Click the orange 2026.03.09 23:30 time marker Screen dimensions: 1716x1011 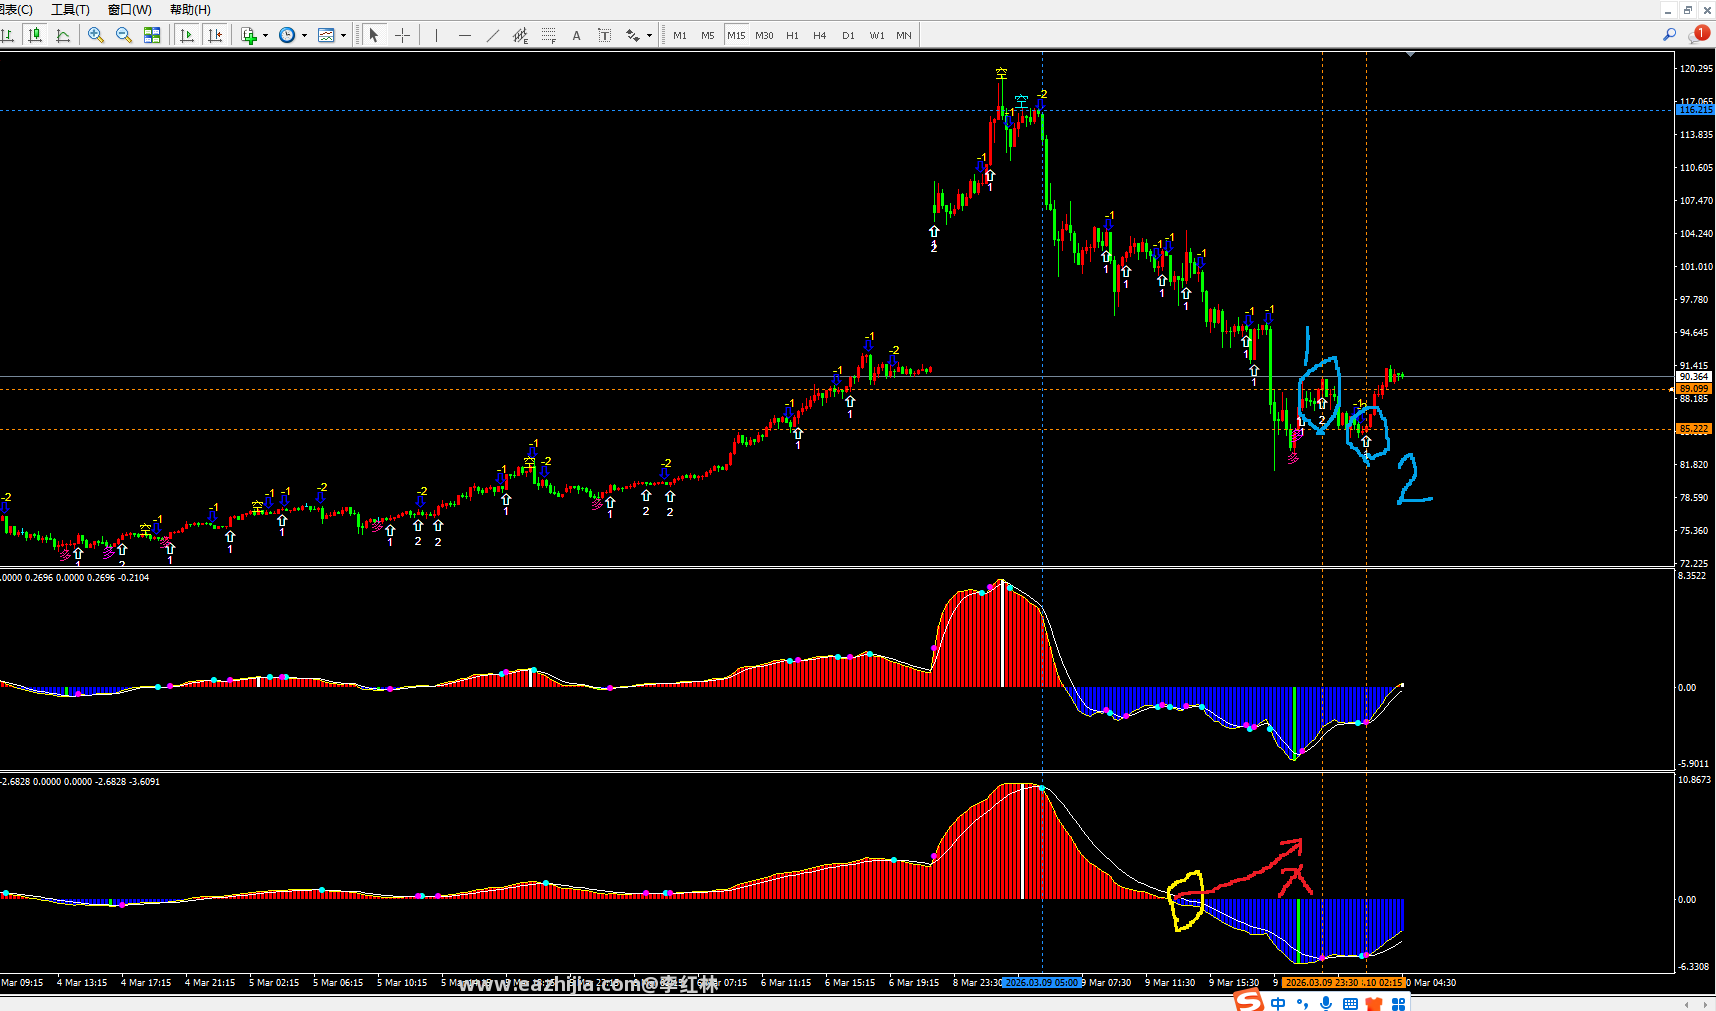coord(1321,983)
